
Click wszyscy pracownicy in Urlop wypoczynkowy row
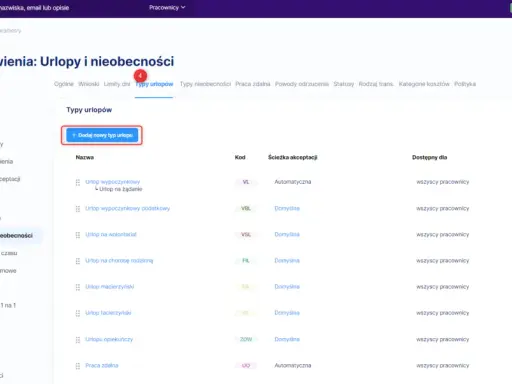point(443,182)
